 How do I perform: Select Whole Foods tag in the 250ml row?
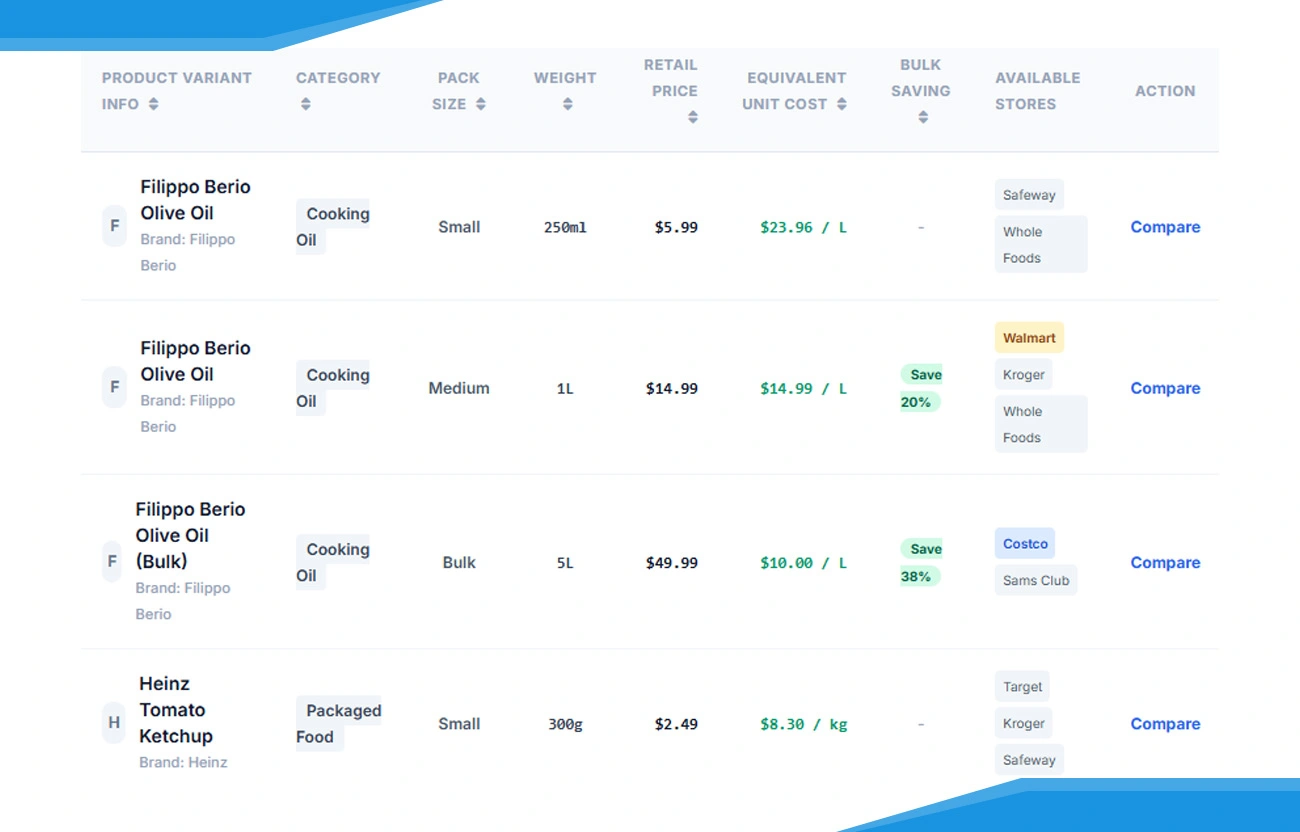(x=1041, y=244)
